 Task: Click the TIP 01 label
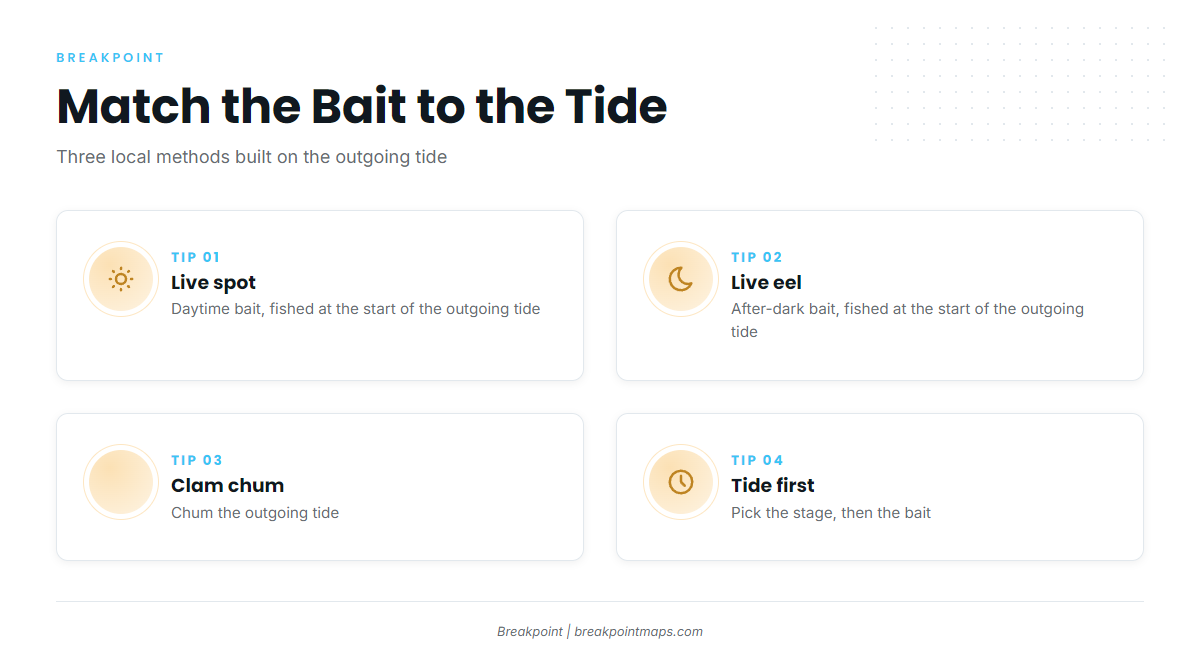[x=196, y=257]
